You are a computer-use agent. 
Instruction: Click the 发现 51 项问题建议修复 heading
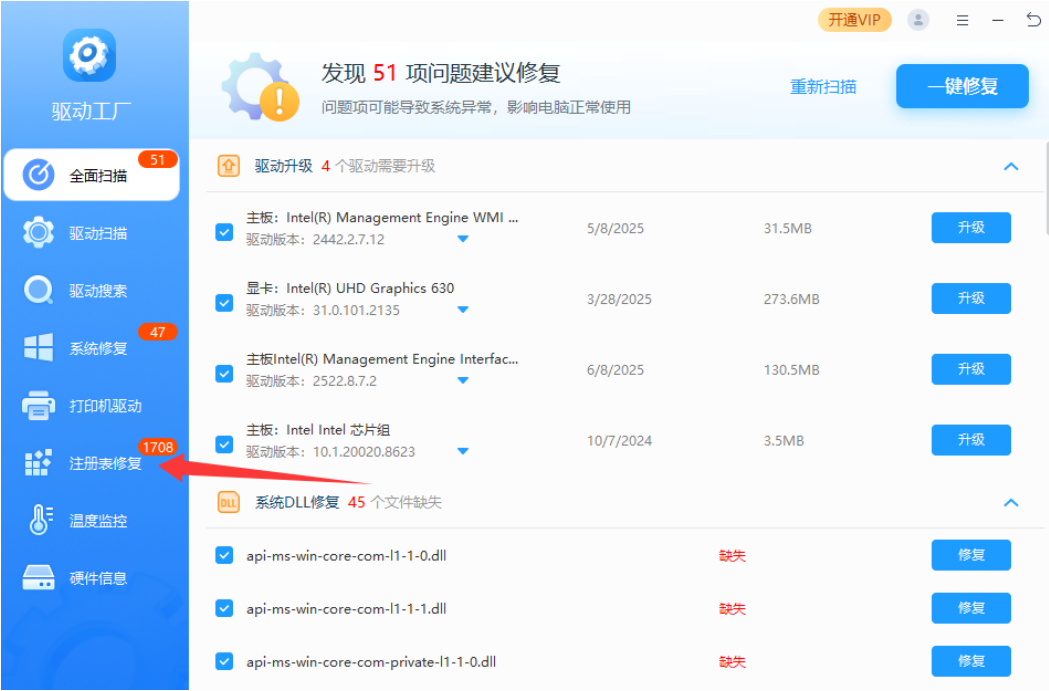(440, 73)
